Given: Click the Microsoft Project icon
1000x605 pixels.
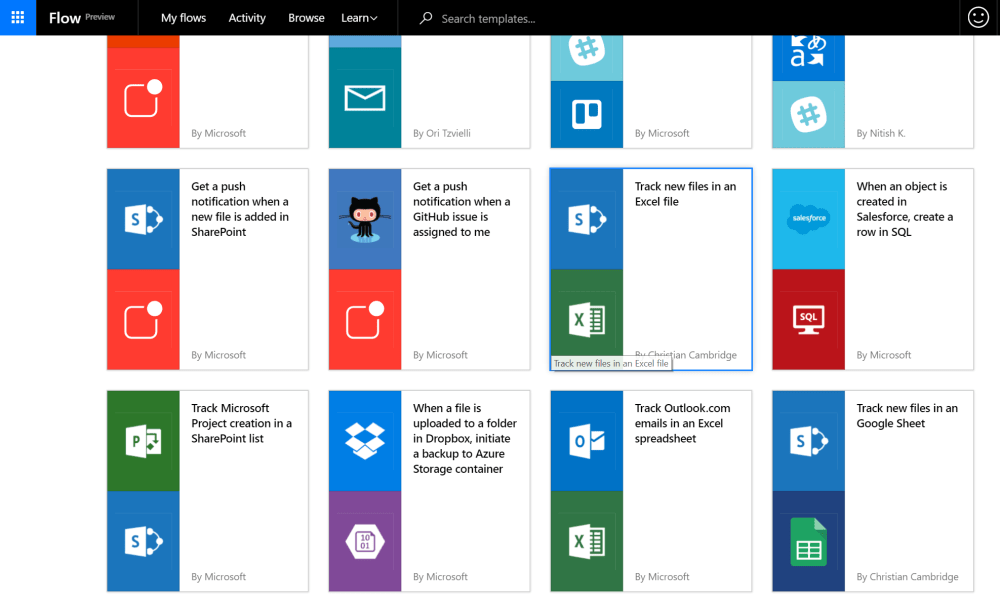Looking at the screenshot, I should (x=143, y=441).
